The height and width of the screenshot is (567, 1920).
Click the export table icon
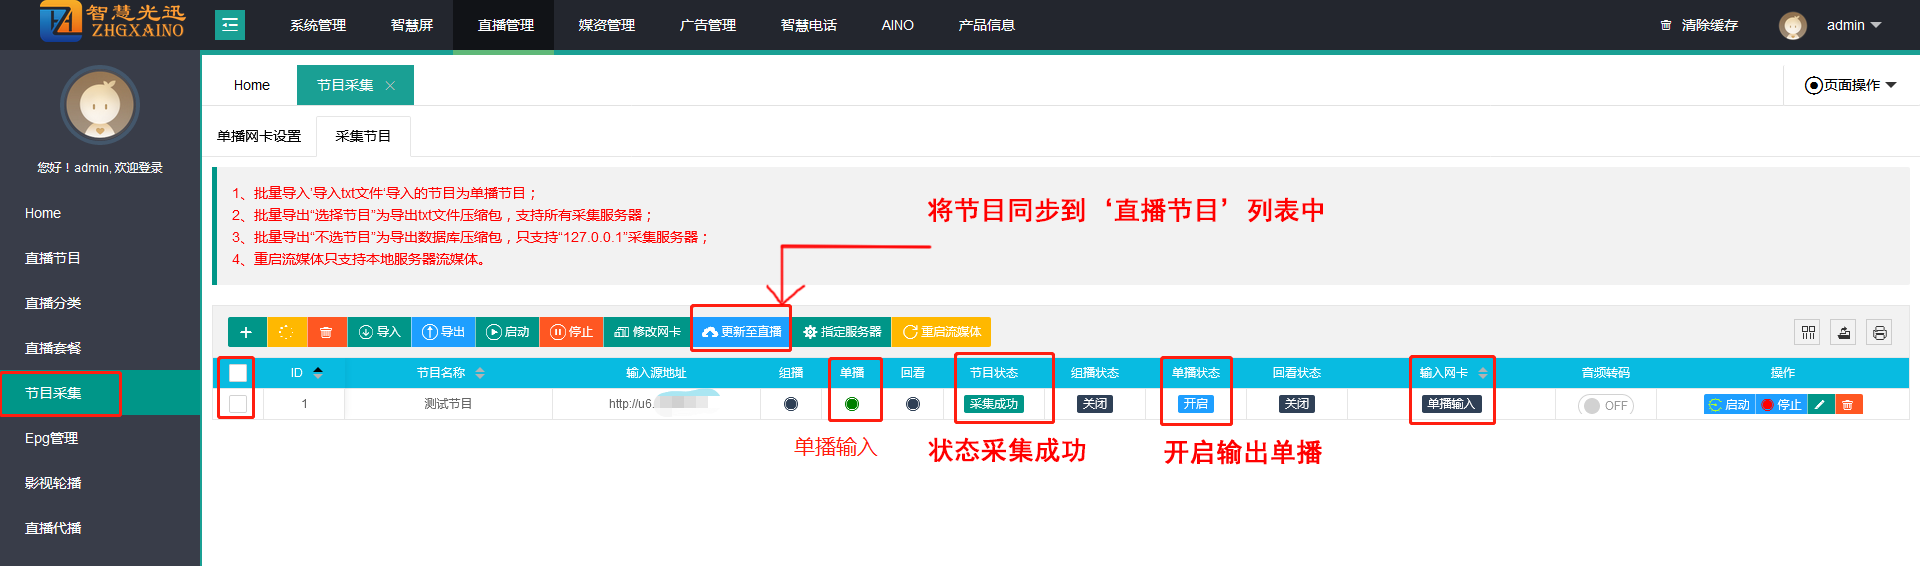pos(1844,333)
